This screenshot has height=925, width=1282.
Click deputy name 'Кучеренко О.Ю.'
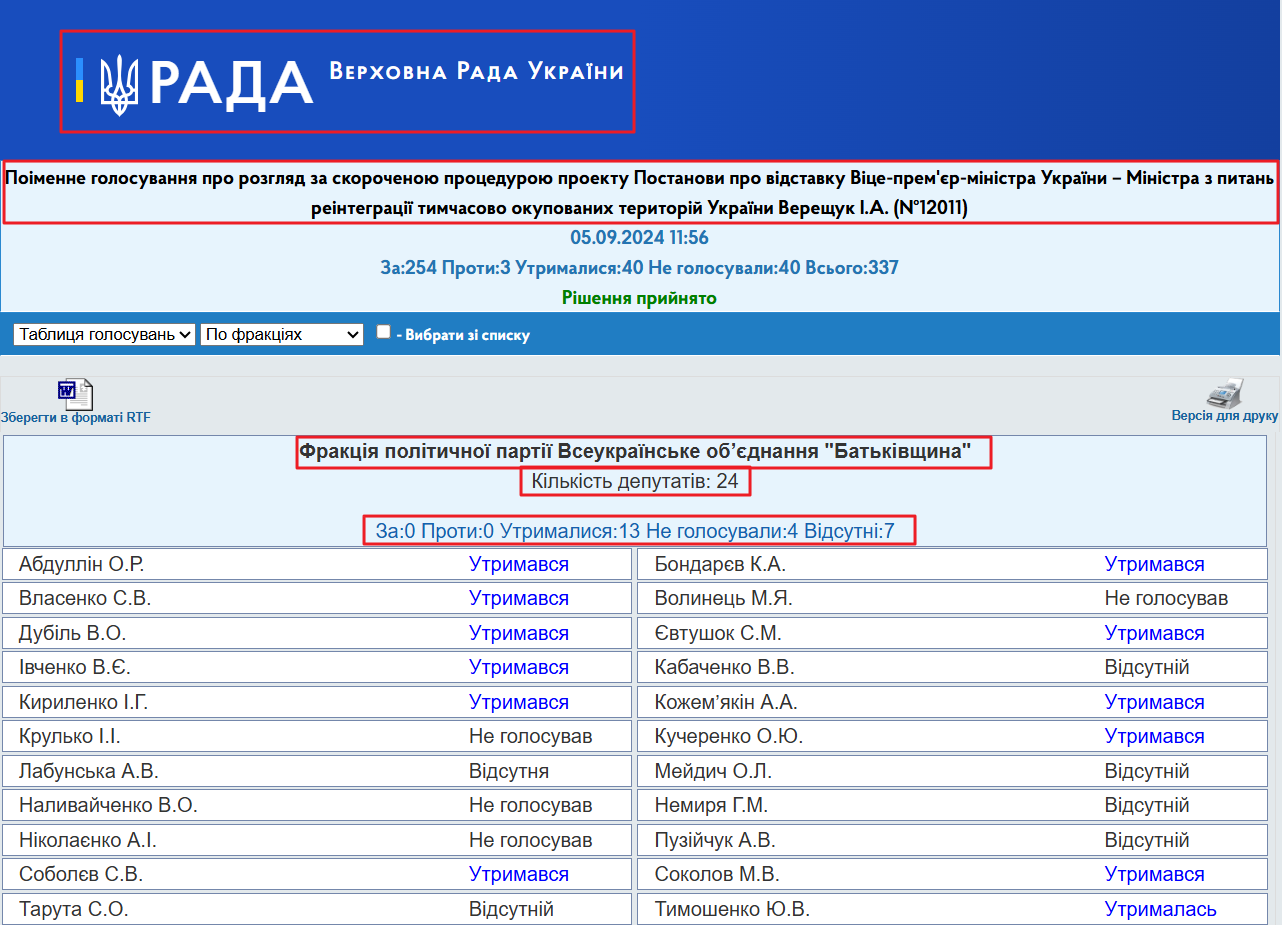tap(729, 737)
